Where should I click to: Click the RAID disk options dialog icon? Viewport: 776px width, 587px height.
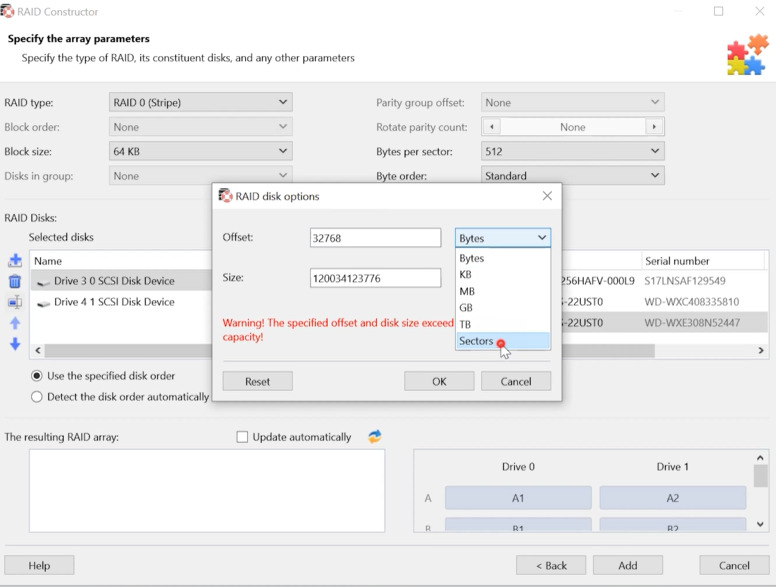tap(225, 196)
